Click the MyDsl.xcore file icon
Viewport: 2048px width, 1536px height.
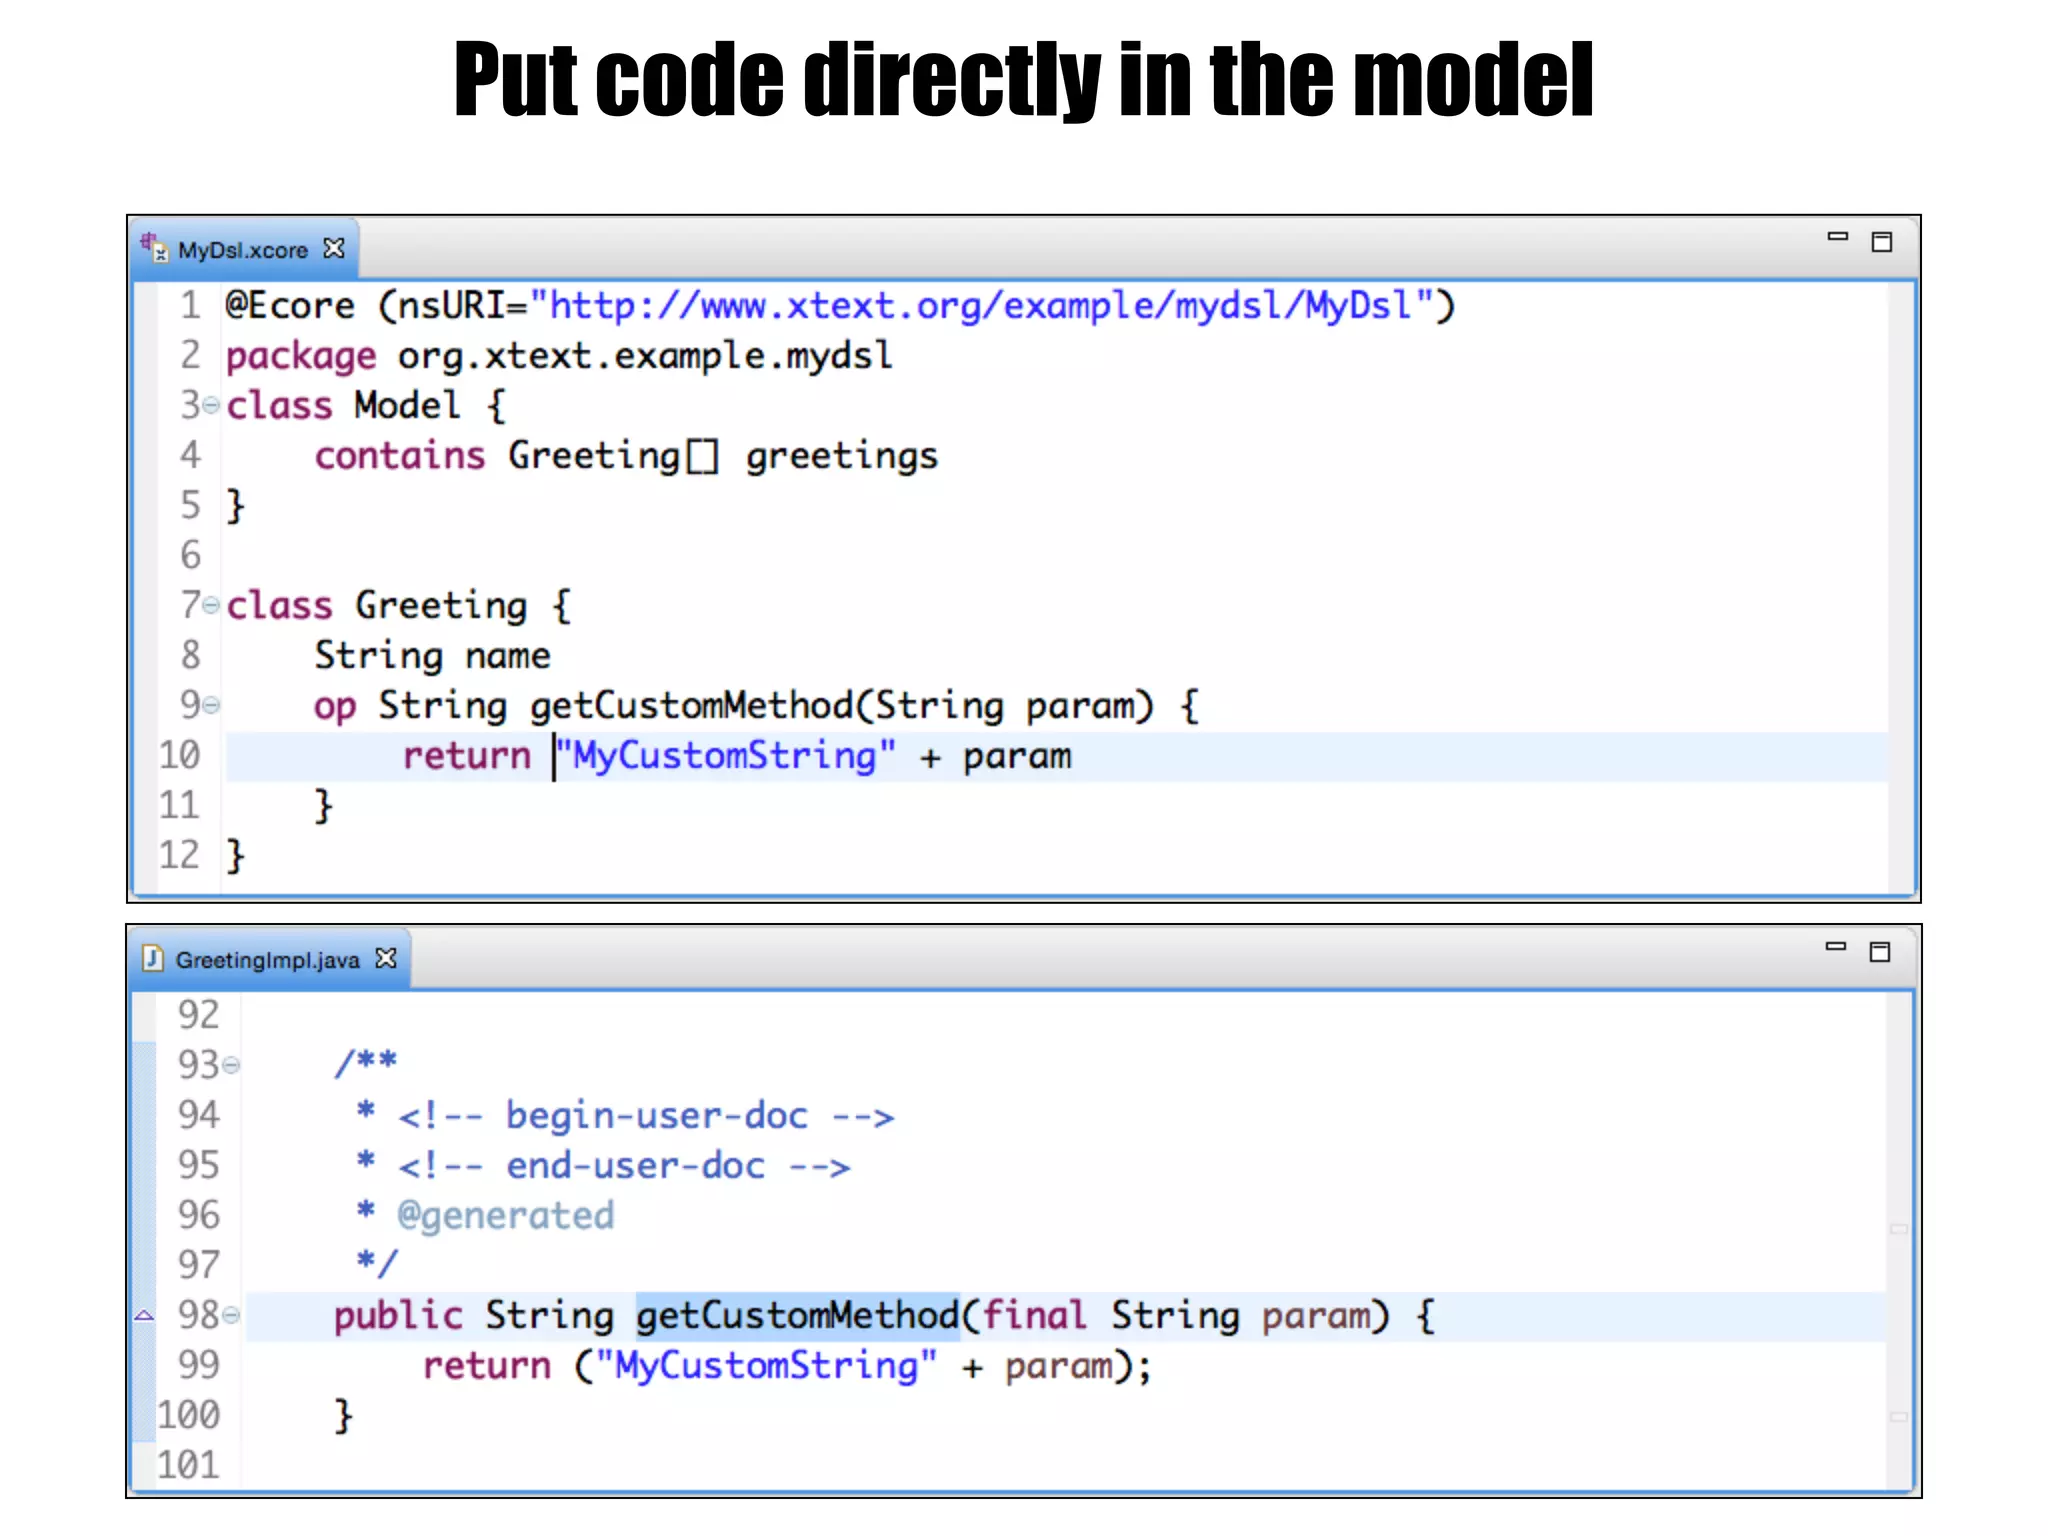click(153, 247)
